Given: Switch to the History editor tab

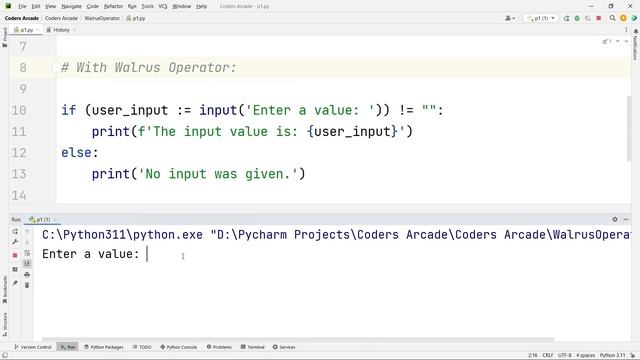Looking at the screenshot, I should (60, 30).
